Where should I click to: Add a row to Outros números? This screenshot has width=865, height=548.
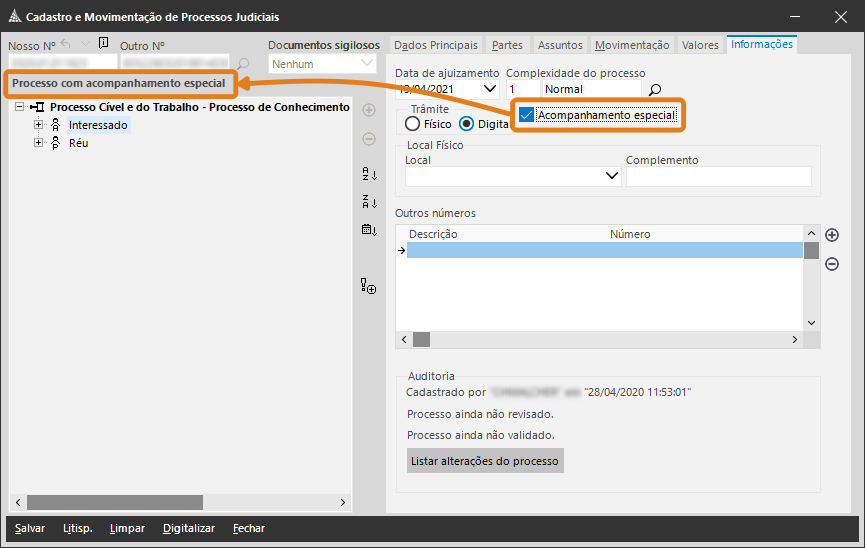[x=832, y=235]
